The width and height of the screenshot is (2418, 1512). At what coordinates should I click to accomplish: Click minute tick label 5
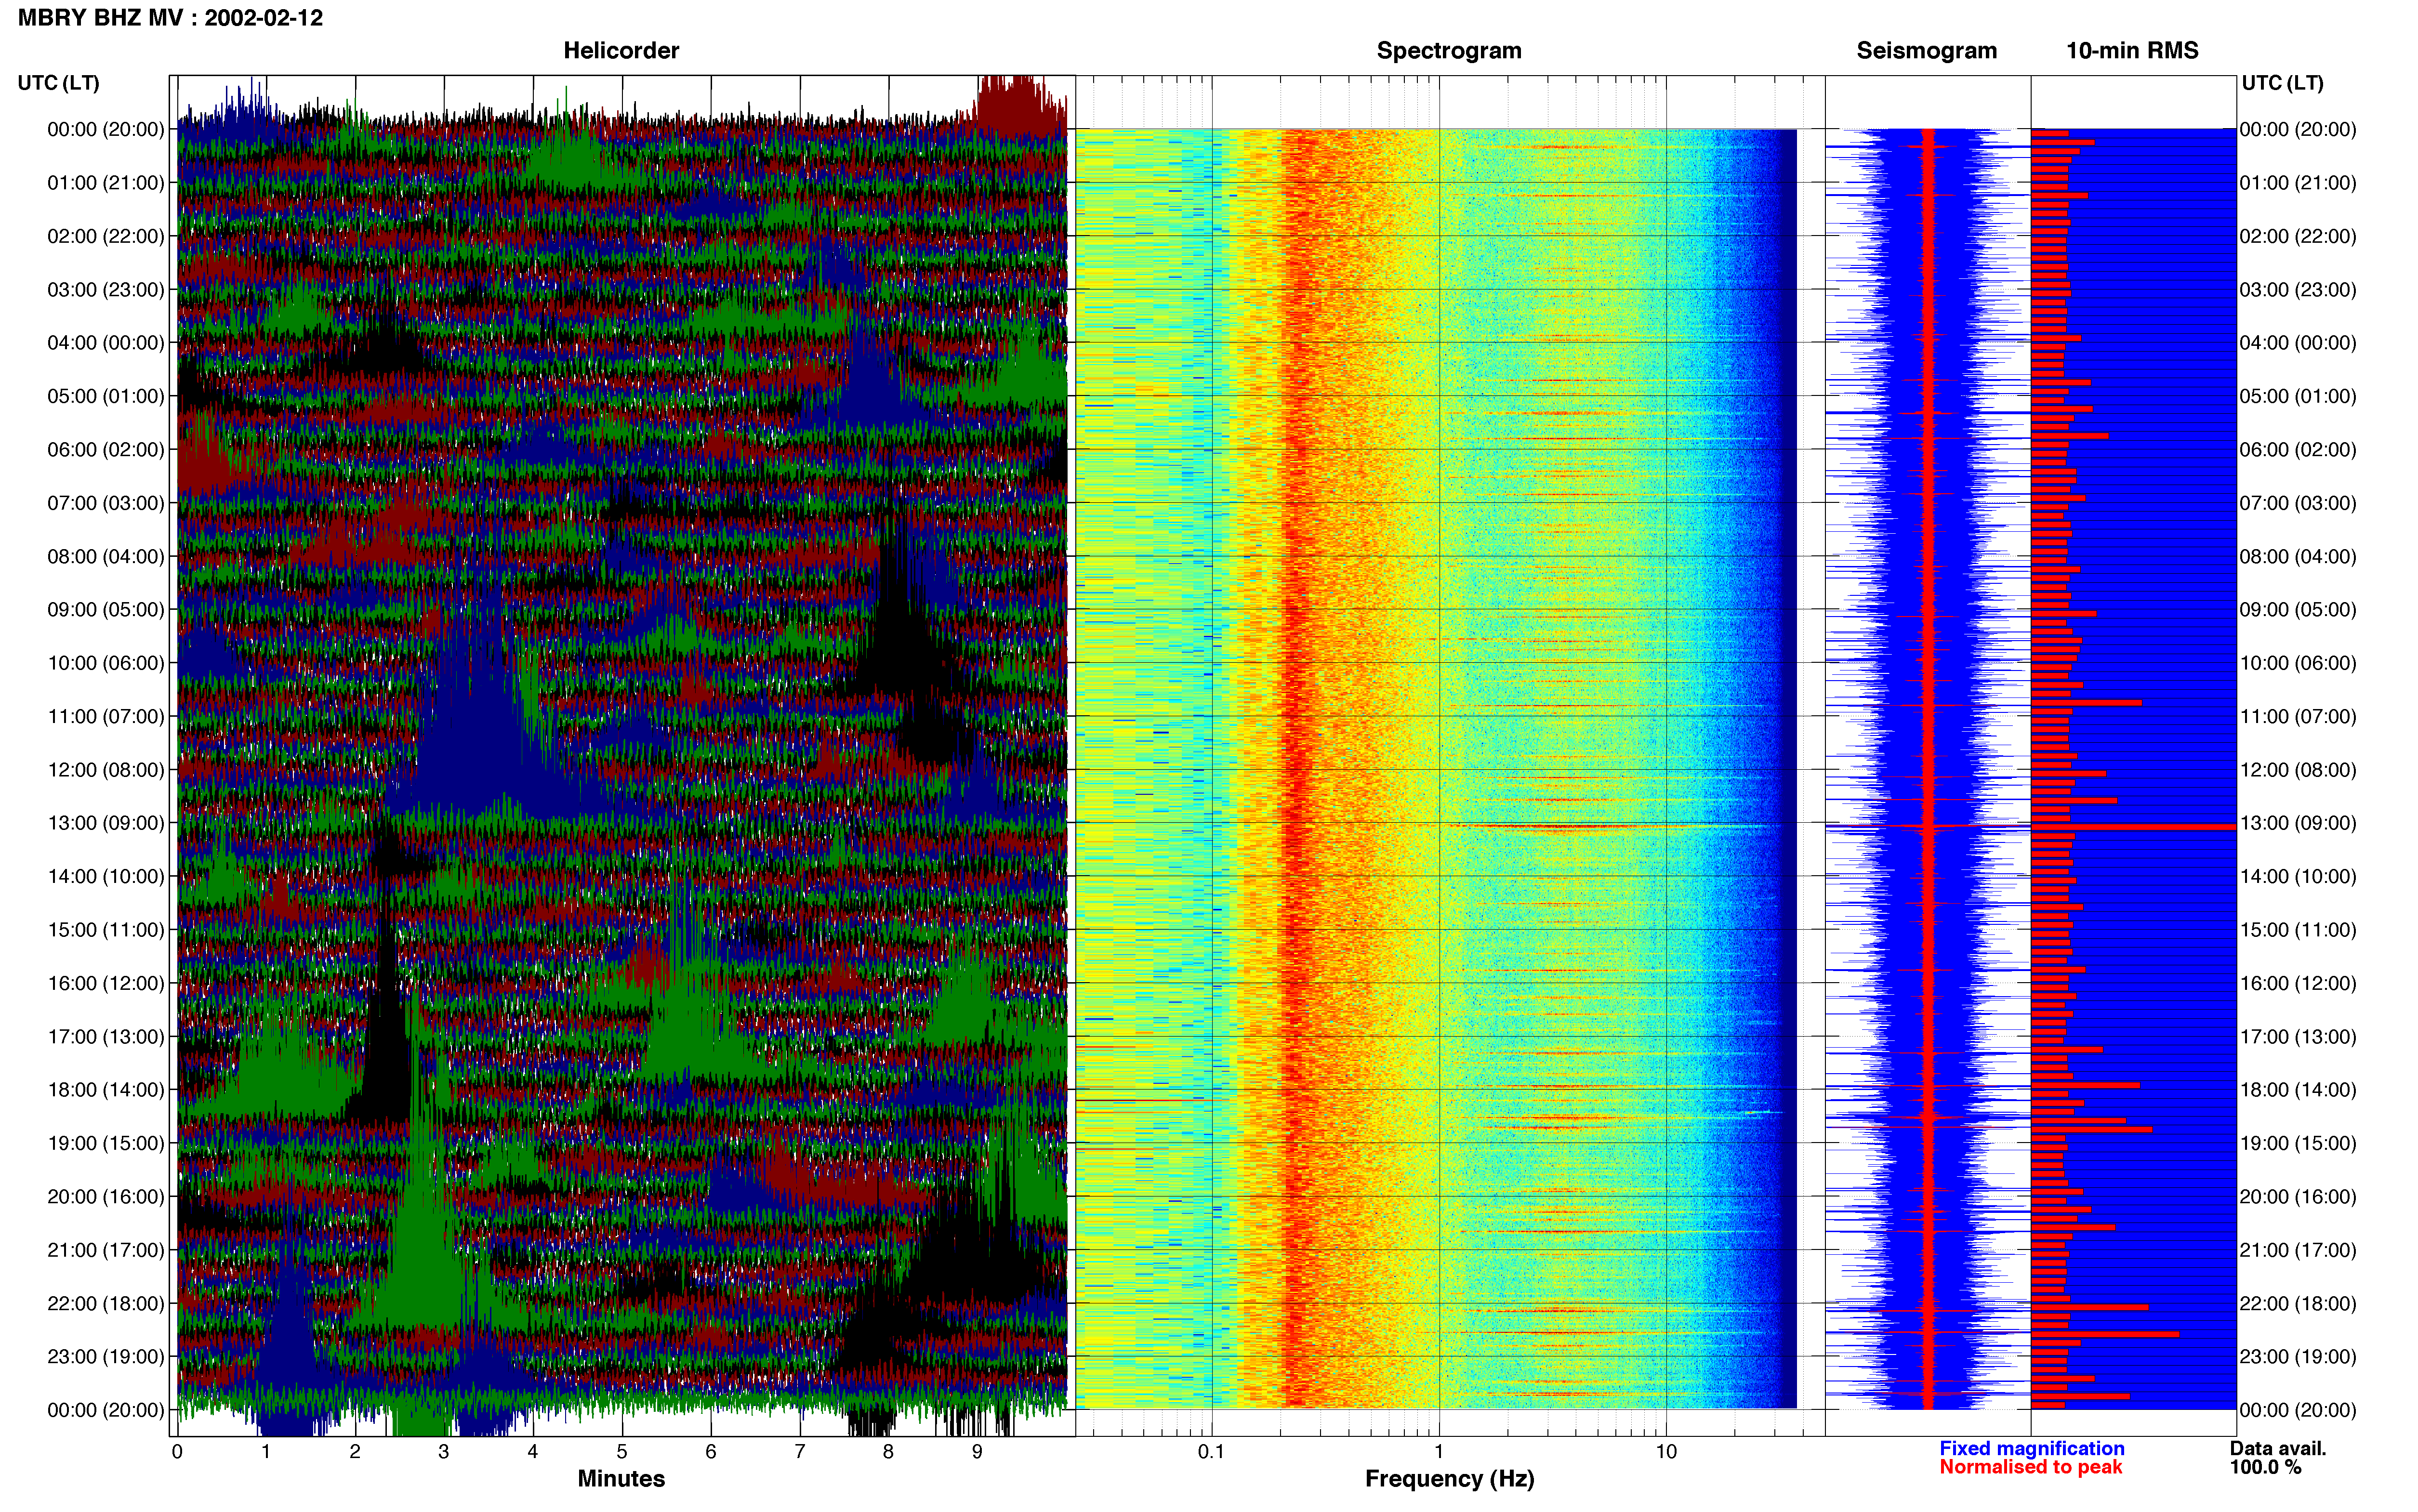622,1452
